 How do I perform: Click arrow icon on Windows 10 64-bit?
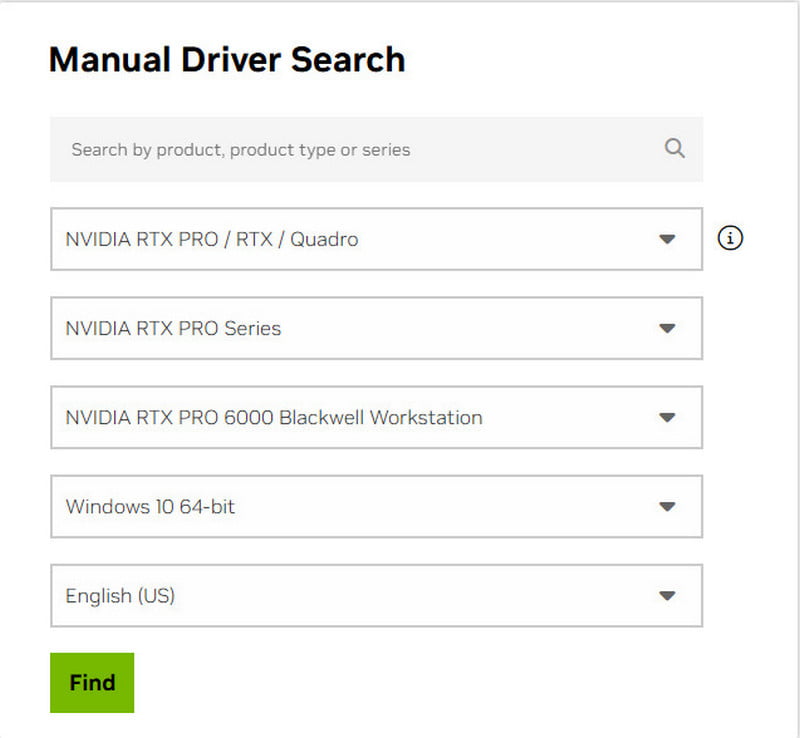[667, 506]
